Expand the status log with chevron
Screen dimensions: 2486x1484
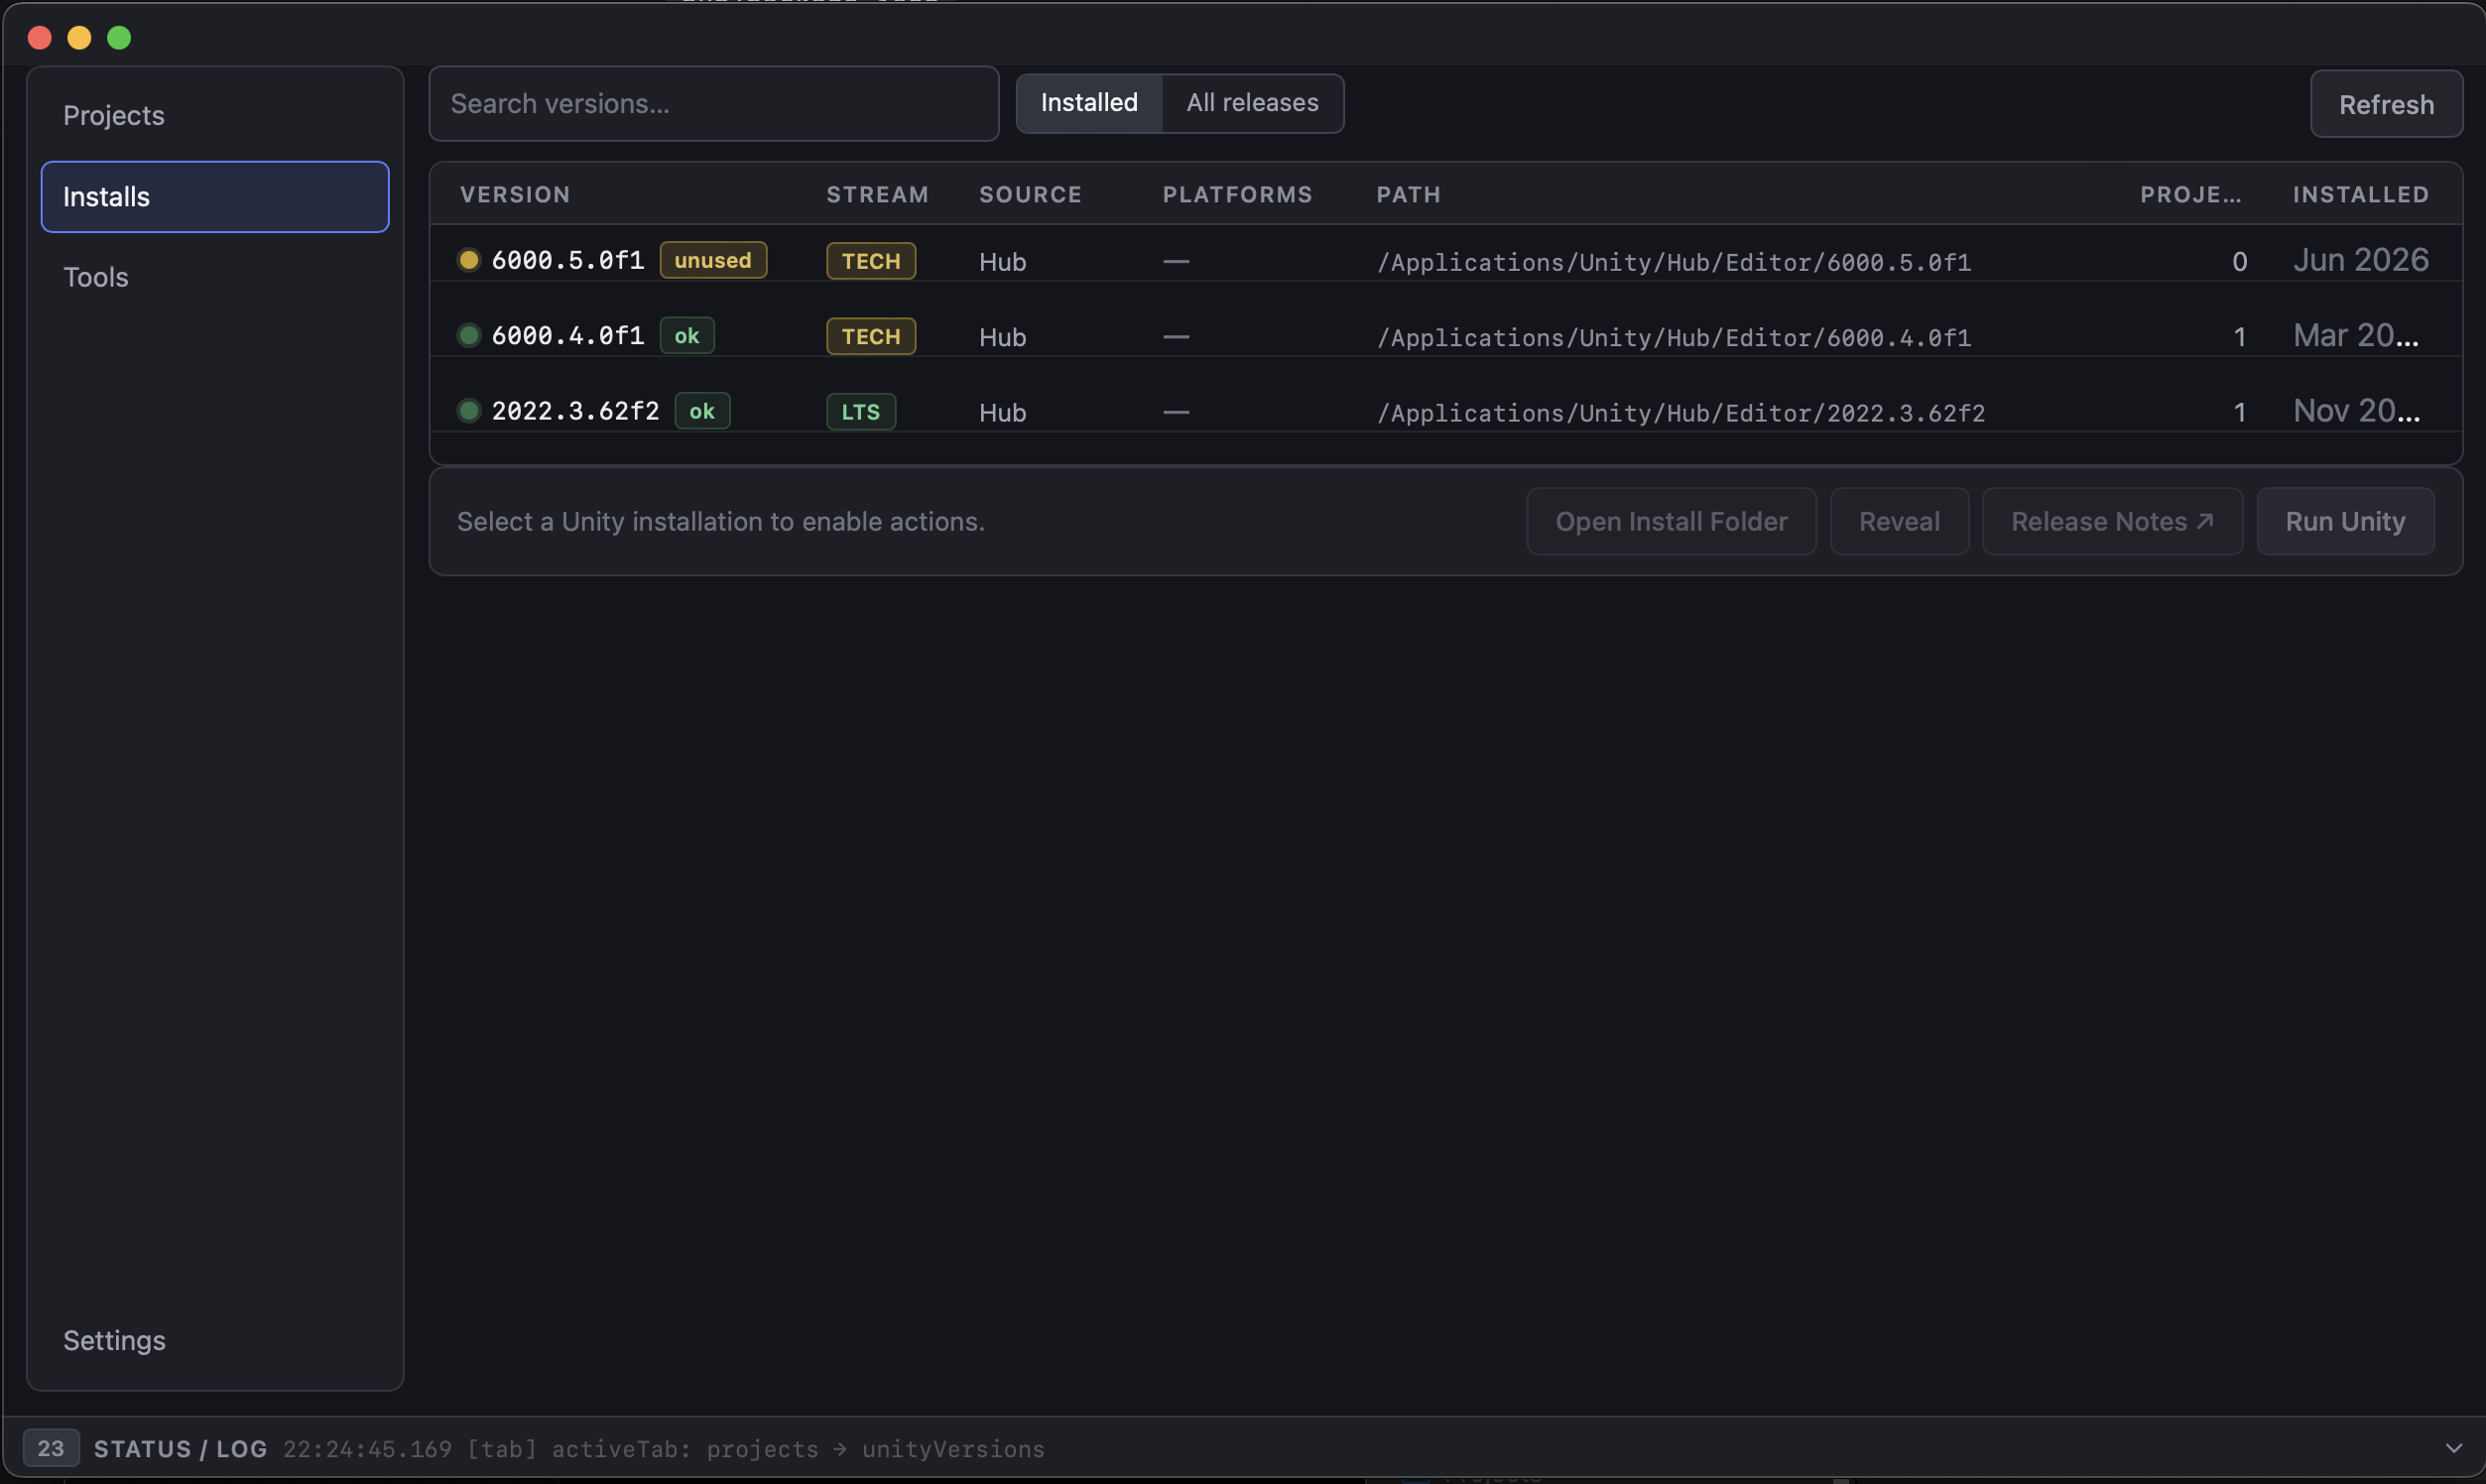click(x=2453, y=1448)
